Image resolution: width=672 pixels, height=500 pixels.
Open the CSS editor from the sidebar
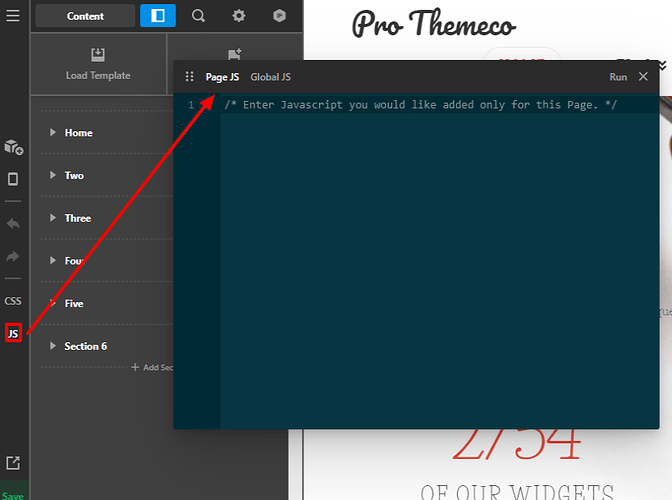click(x=13, y=301)
